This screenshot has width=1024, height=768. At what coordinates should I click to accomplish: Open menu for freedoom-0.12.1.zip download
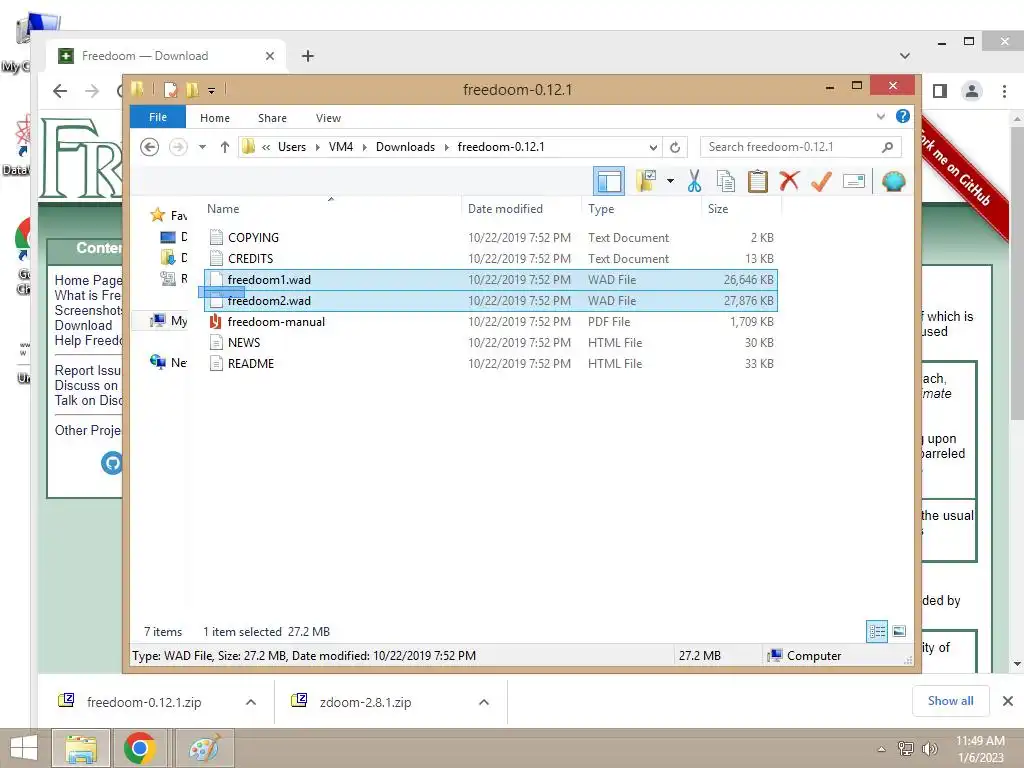pyautogui.click(x=251, y=702)
